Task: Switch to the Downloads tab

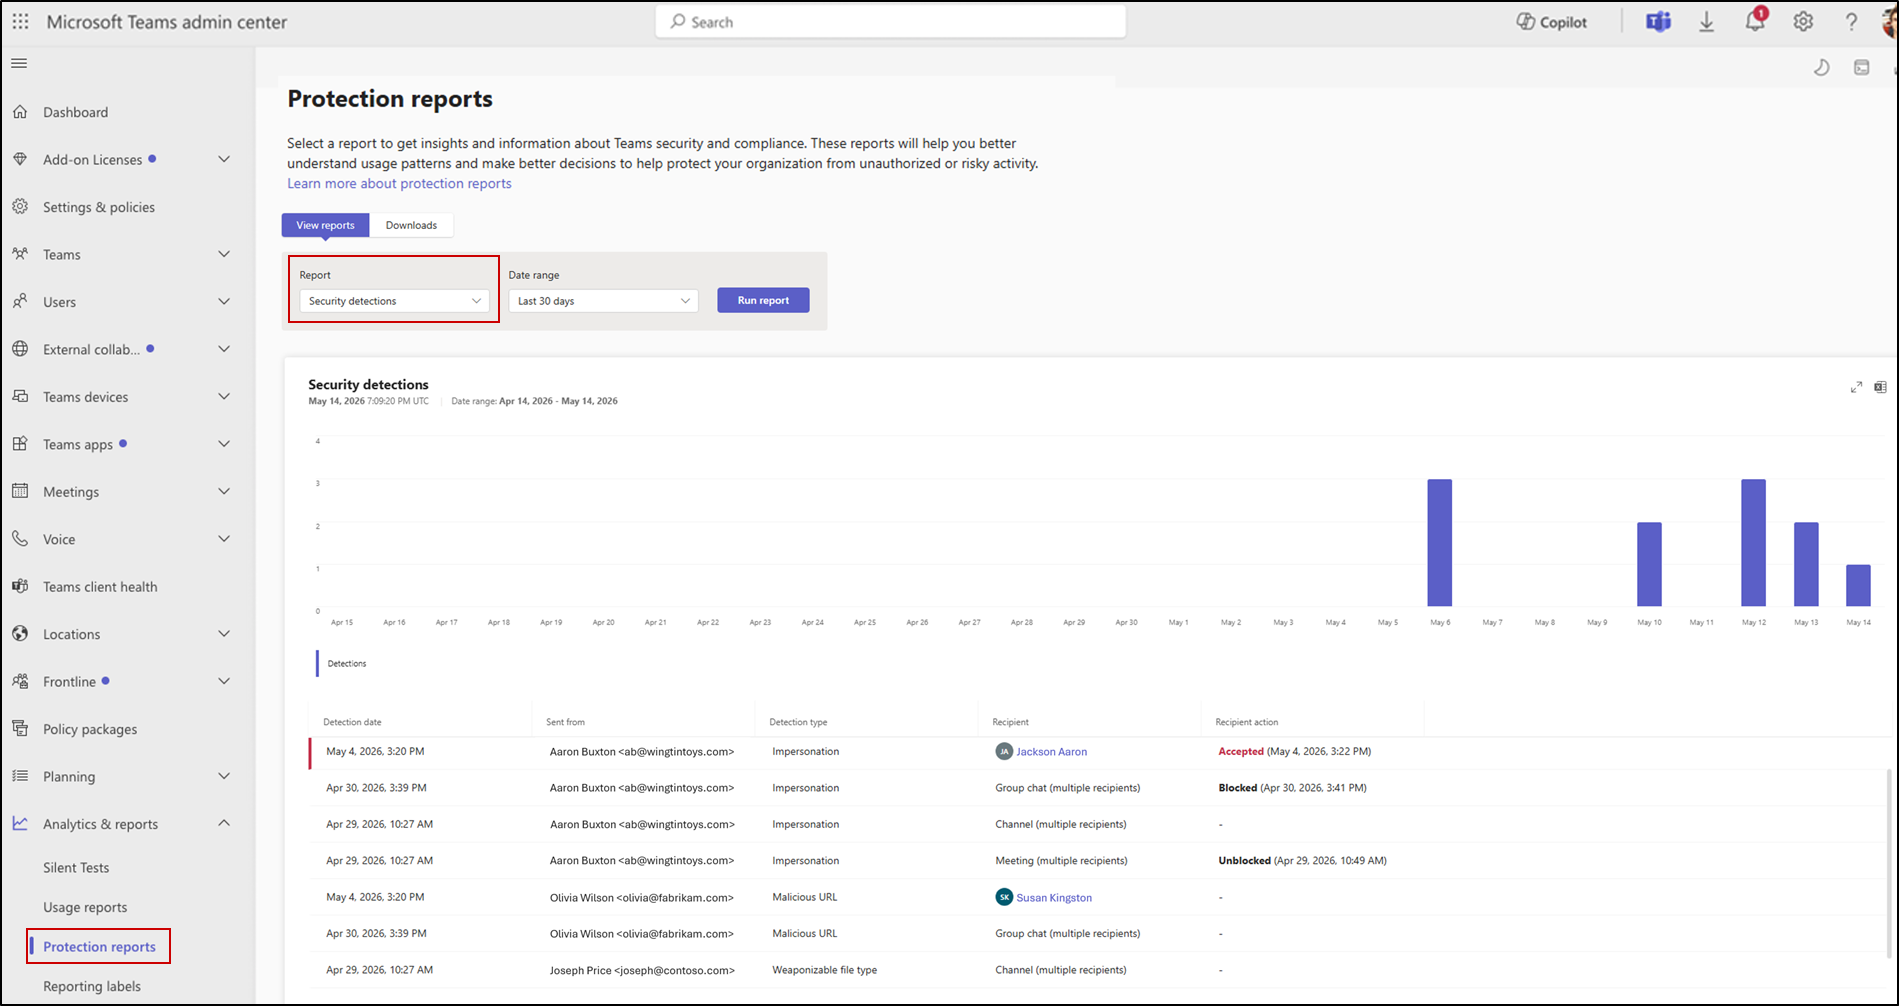Action: coord(411,225)
